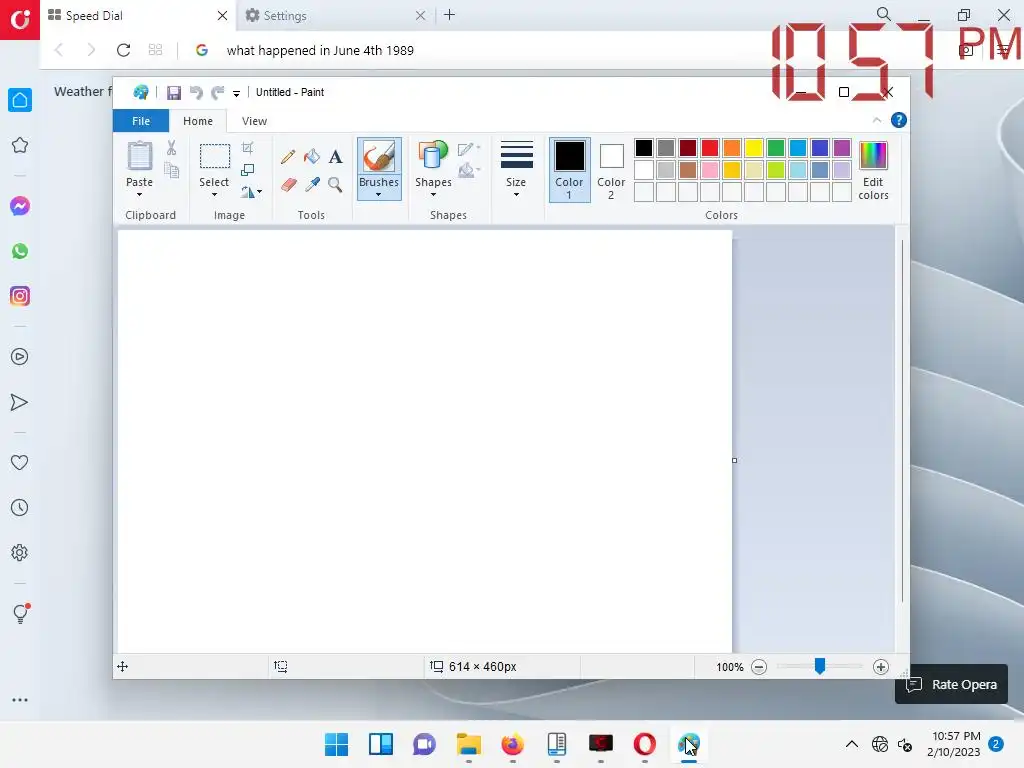The image size is (1024, 768).
Task: Click the zoom slider thumb
Action: coord(820,666)
